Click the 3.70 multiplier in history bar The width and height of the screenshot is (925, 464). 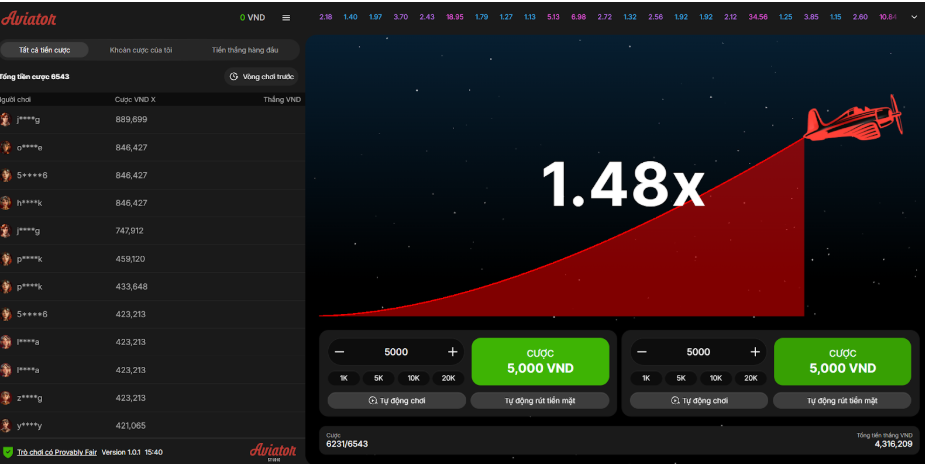click(401, 17)
